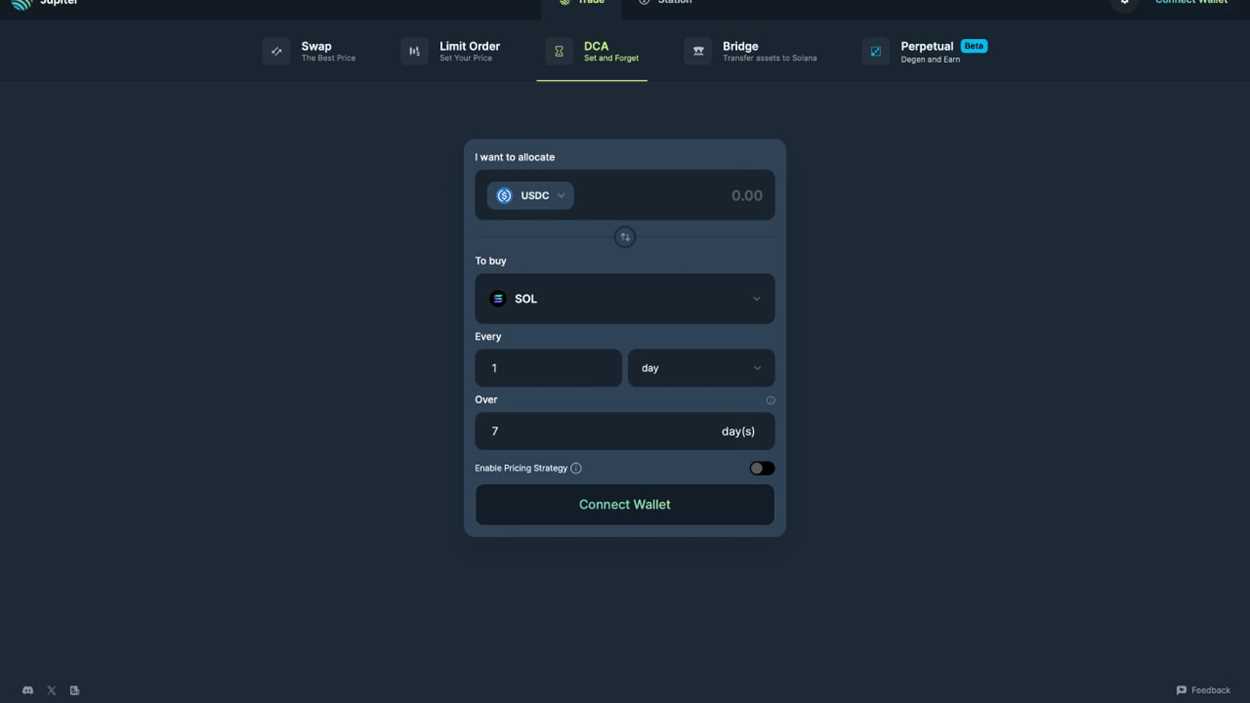Click the swap-direction arrows between tokens
Screen dimensions: 1250x703
pos(625,237)
